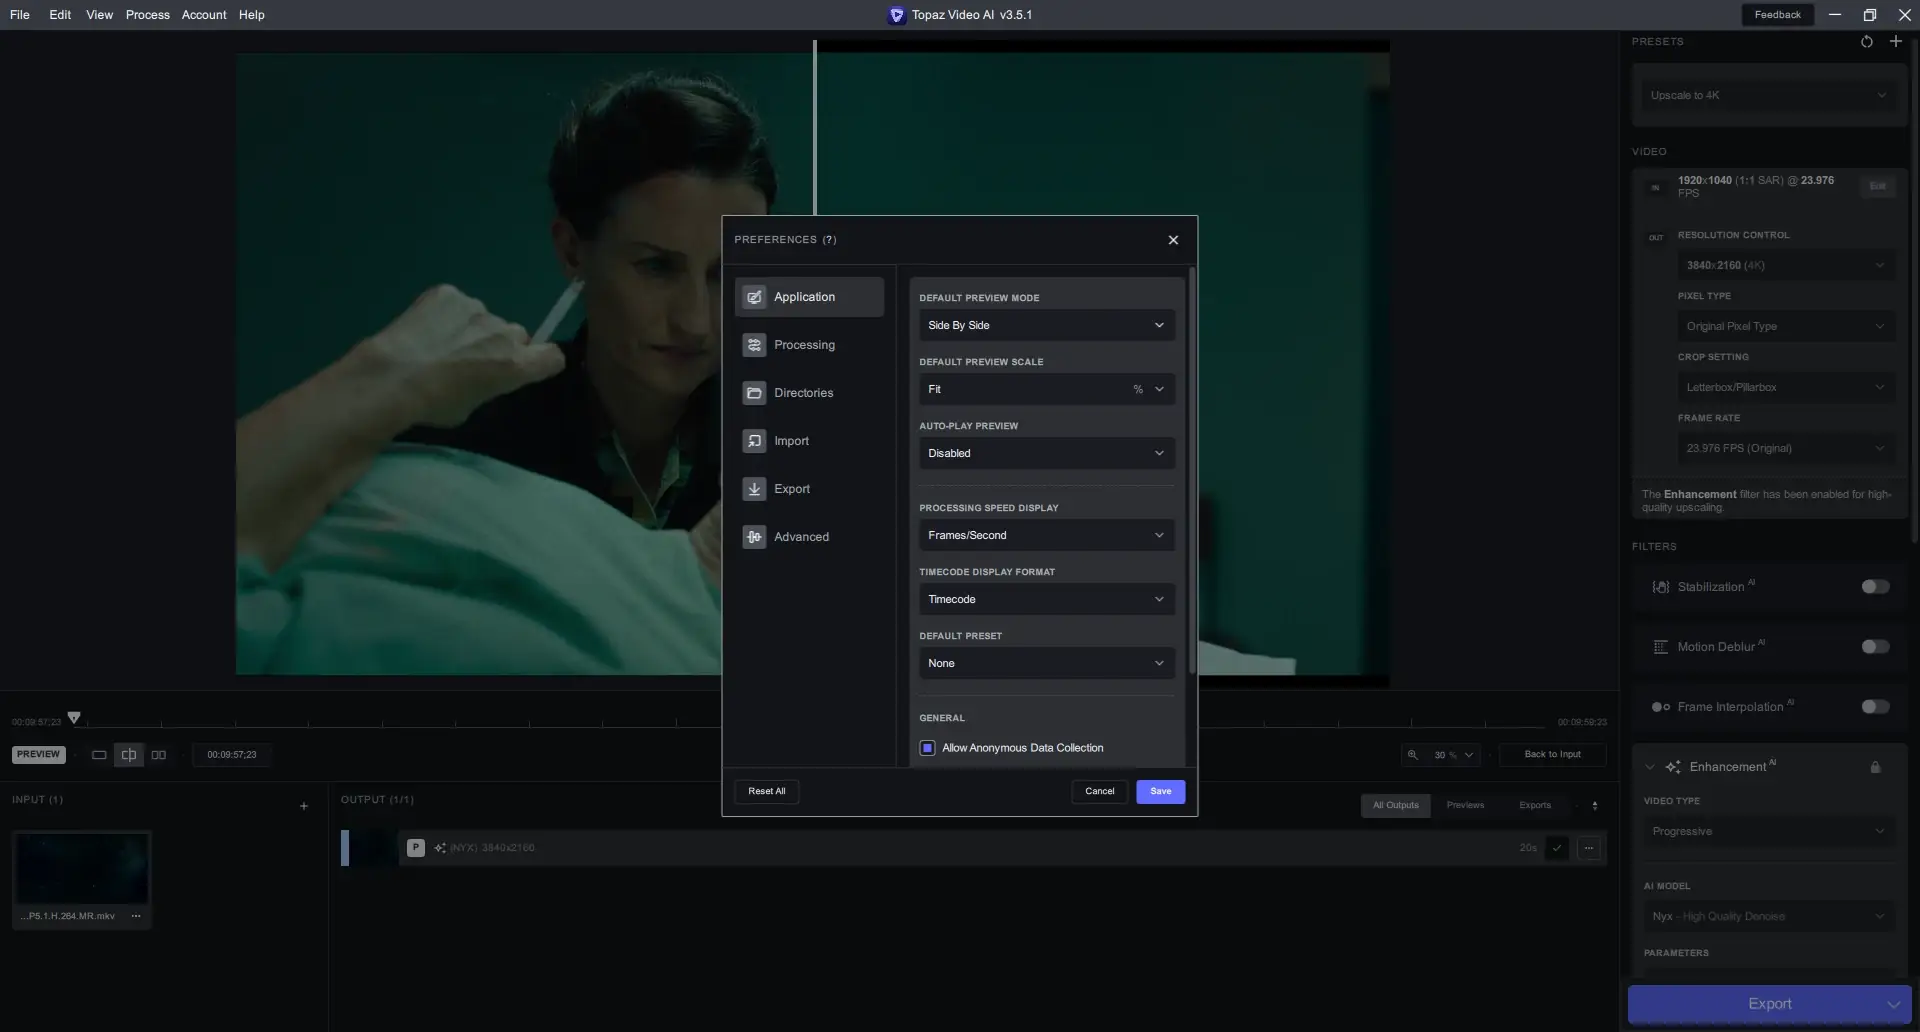
Task: Click the Topaz Video AI shield logo
Action: click(897, 15)
